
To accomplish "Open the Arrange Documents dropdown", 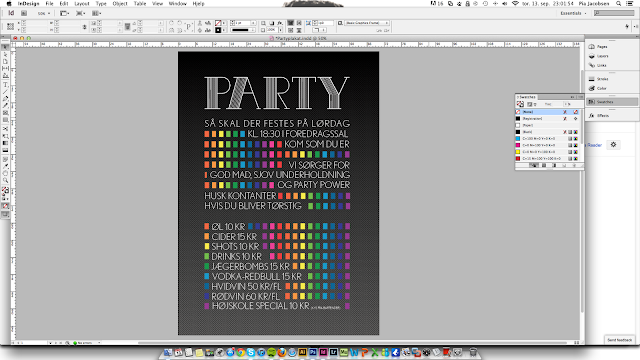I will 97,13.
